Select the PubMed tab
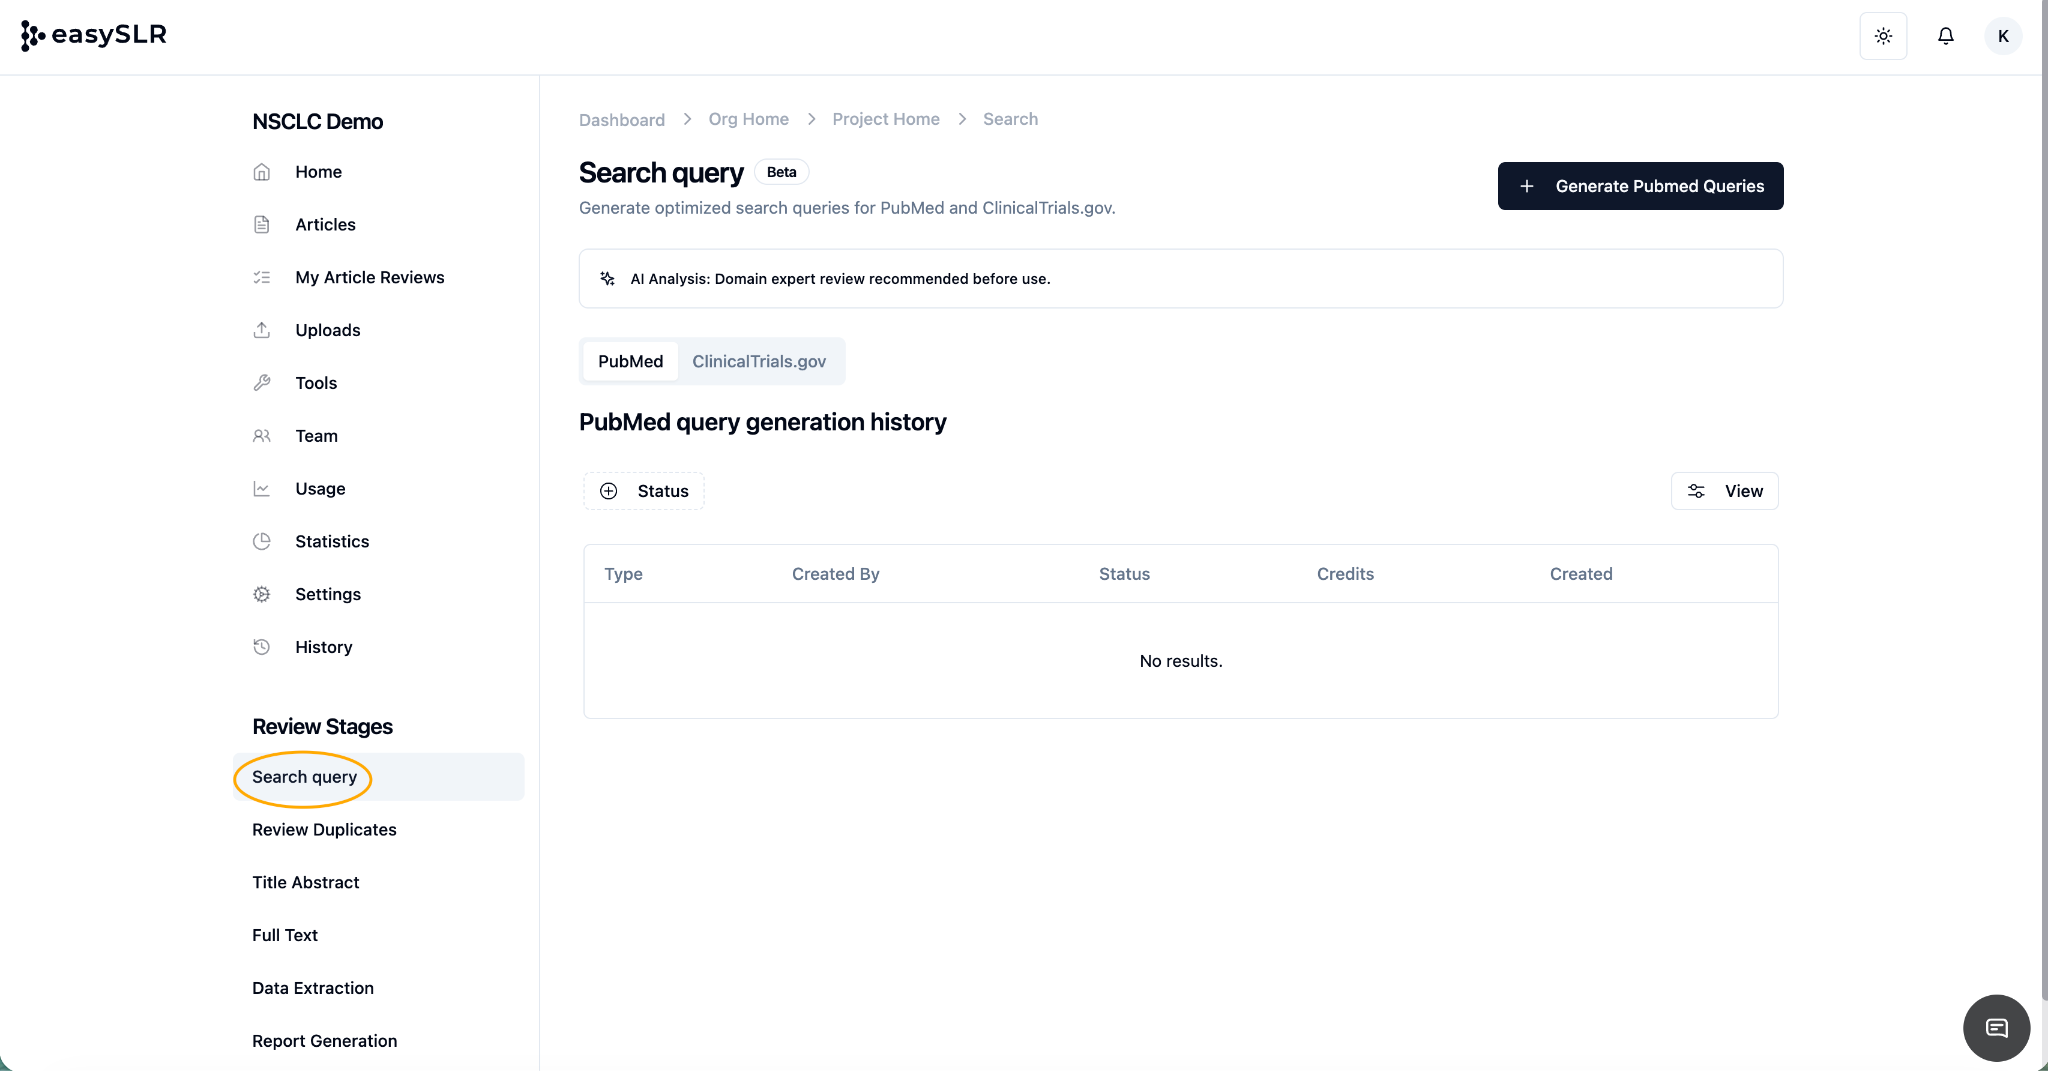Image resolution: width=2048 pixels, height=1071 pixels. 630,361
